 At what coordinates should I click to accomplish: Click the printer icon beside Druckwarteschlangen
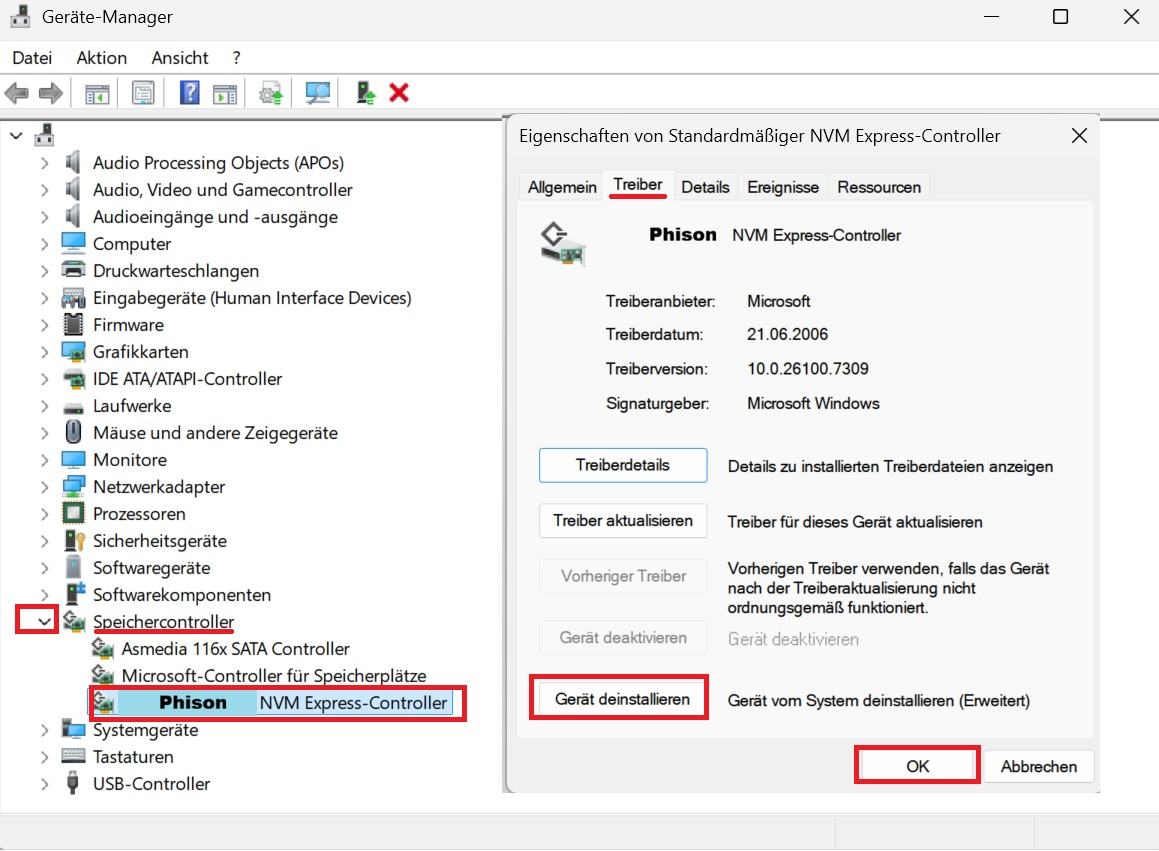click(73, 269)
